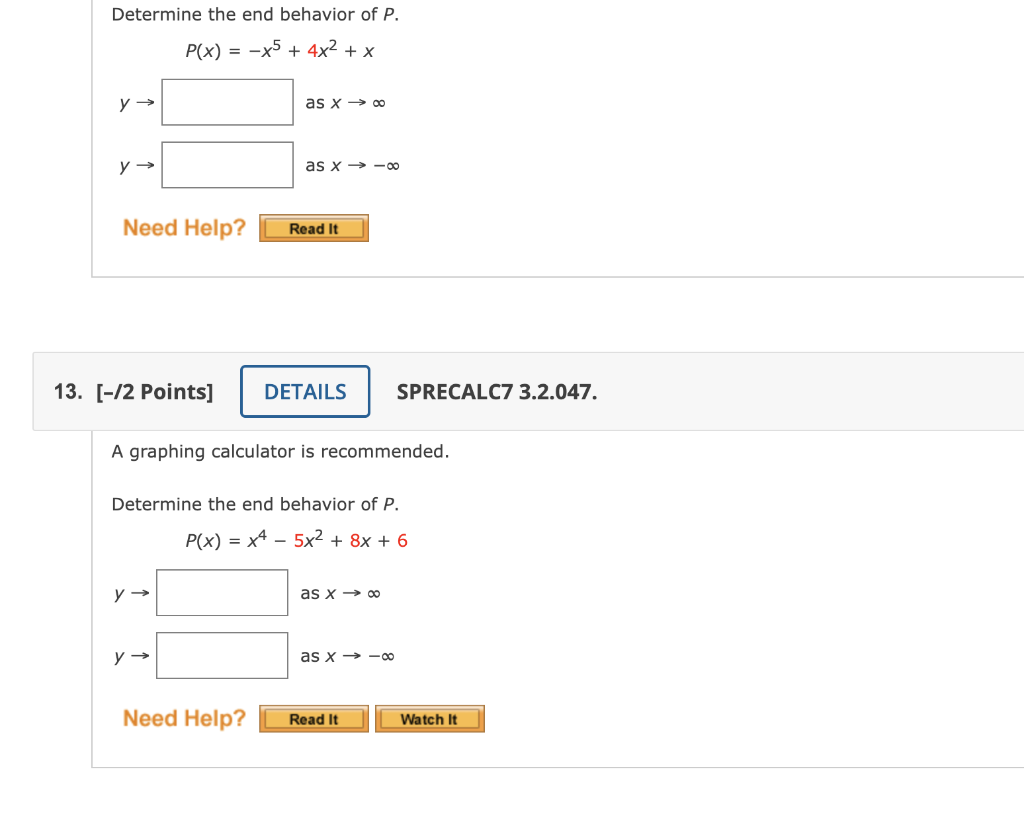Image resolution: width=1024 pixels, height=837 pixels.
Task: Click the DETAILS button for problem 13
Action: click(304, 391)
